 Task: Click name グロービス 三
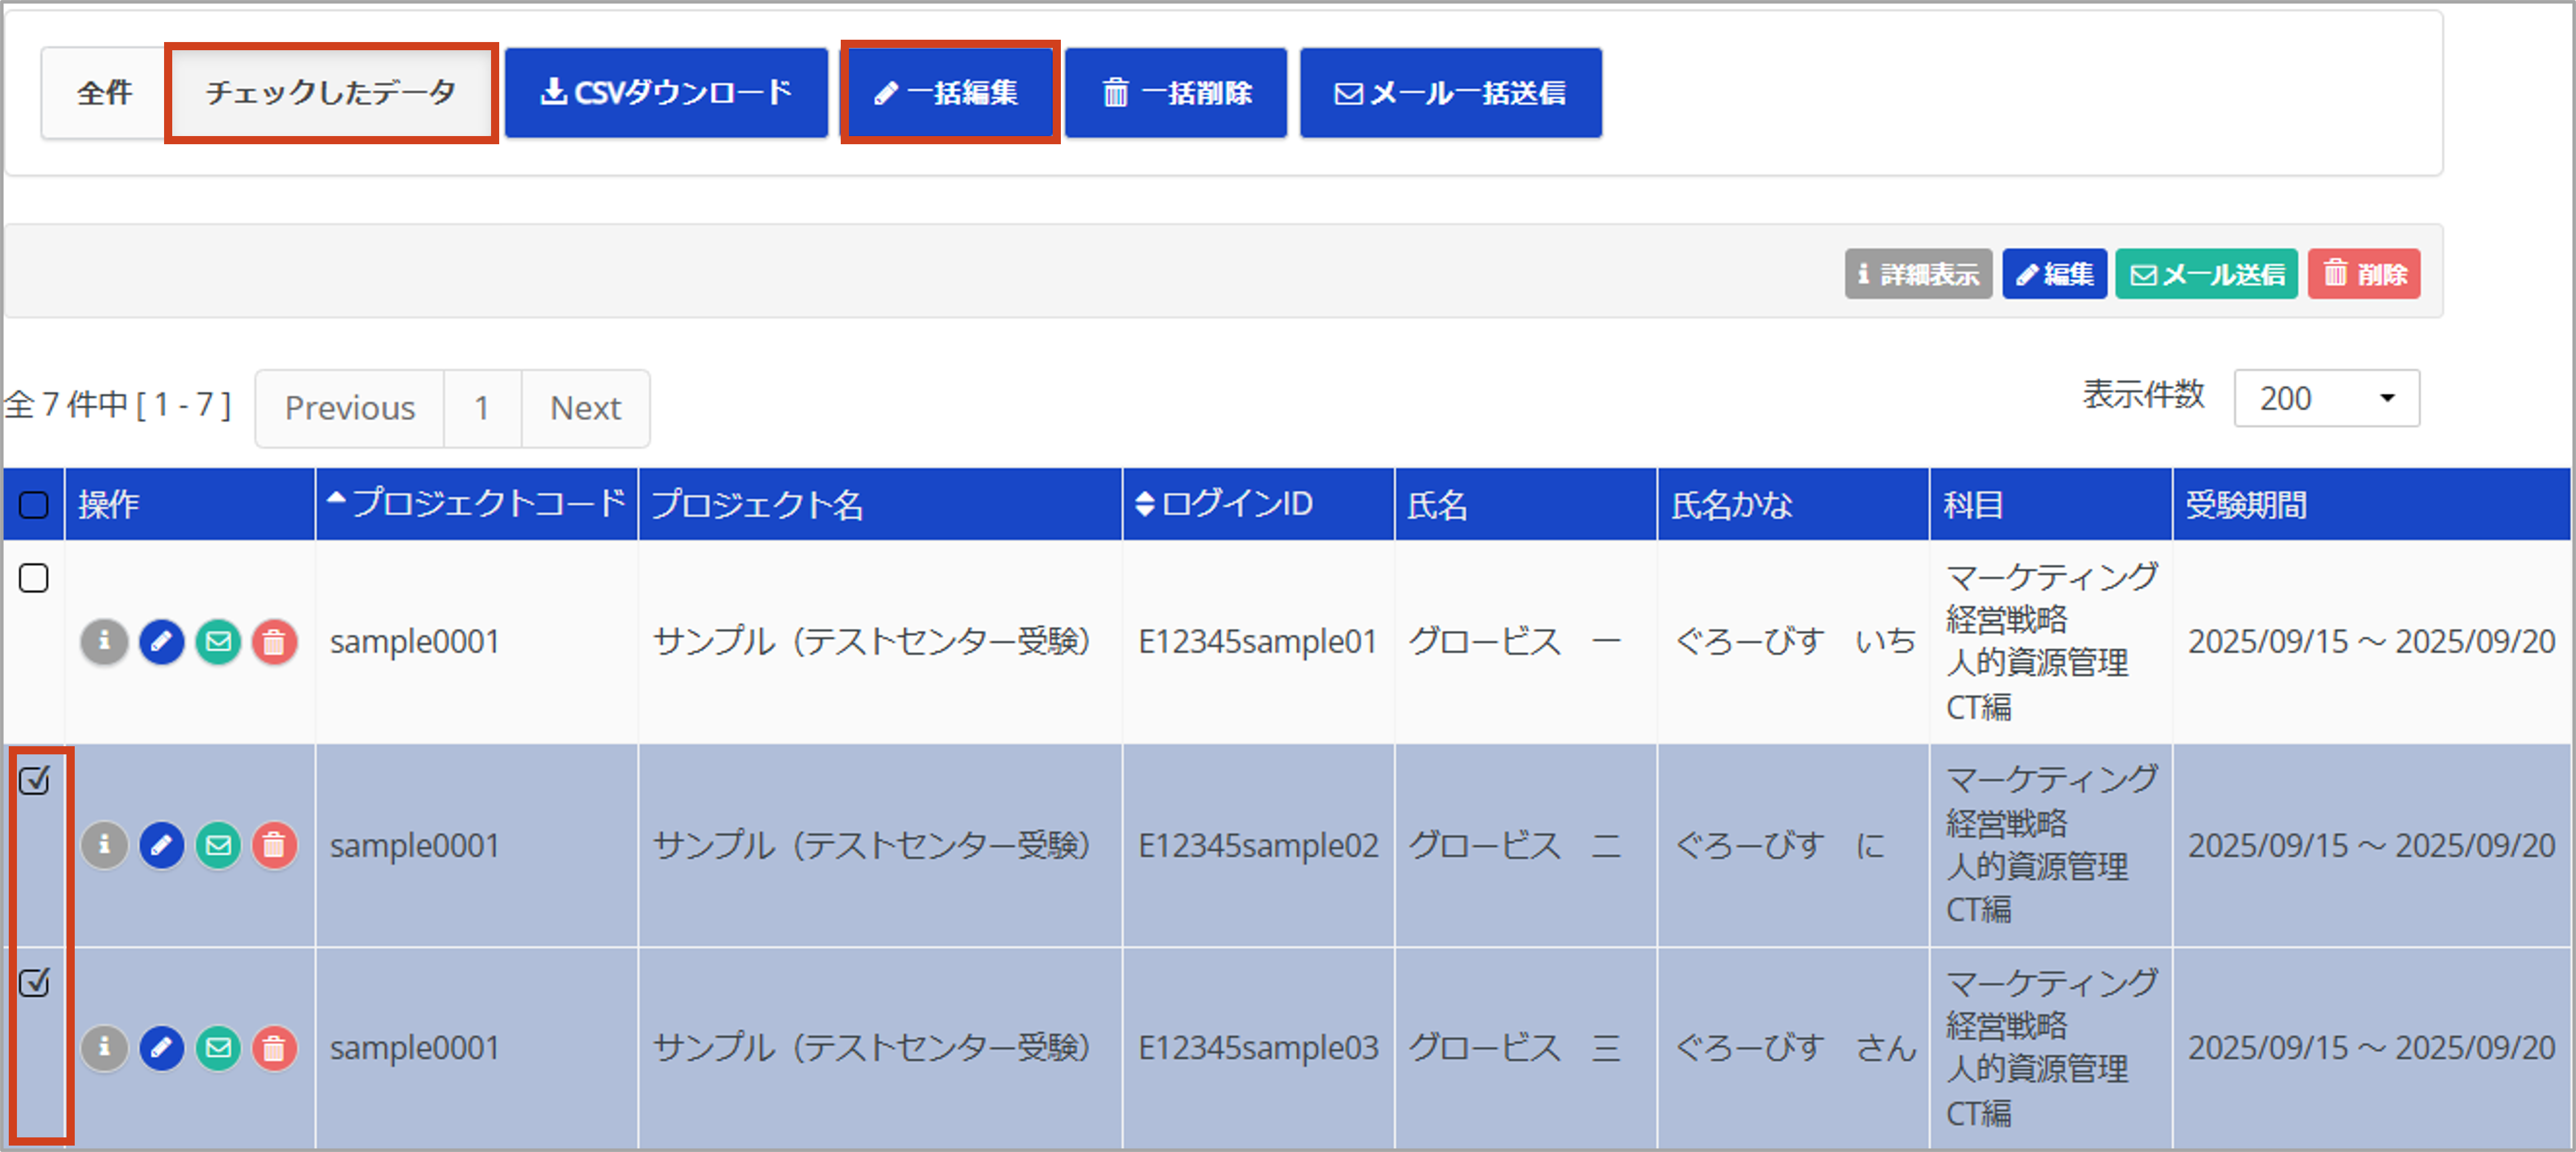coord(1514,1048)
